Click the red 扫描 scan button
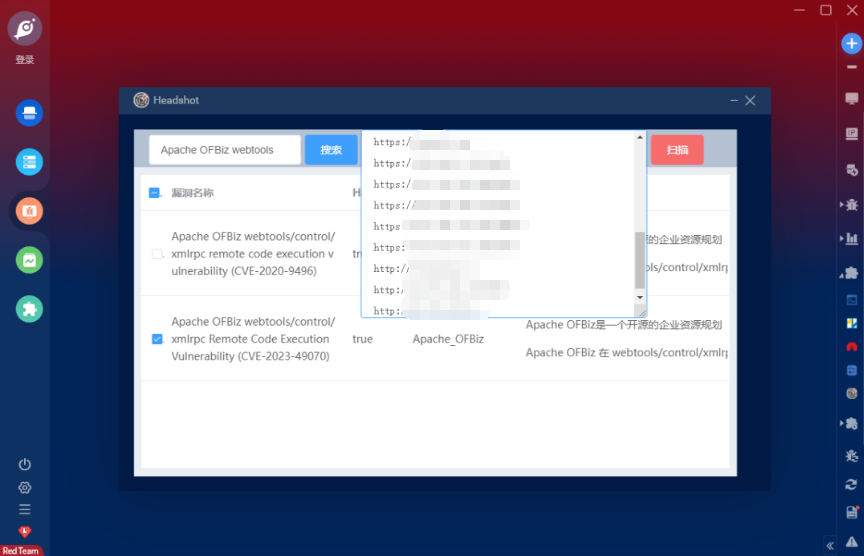The height and width of the screenshot is (556, 864). [677, 150]
